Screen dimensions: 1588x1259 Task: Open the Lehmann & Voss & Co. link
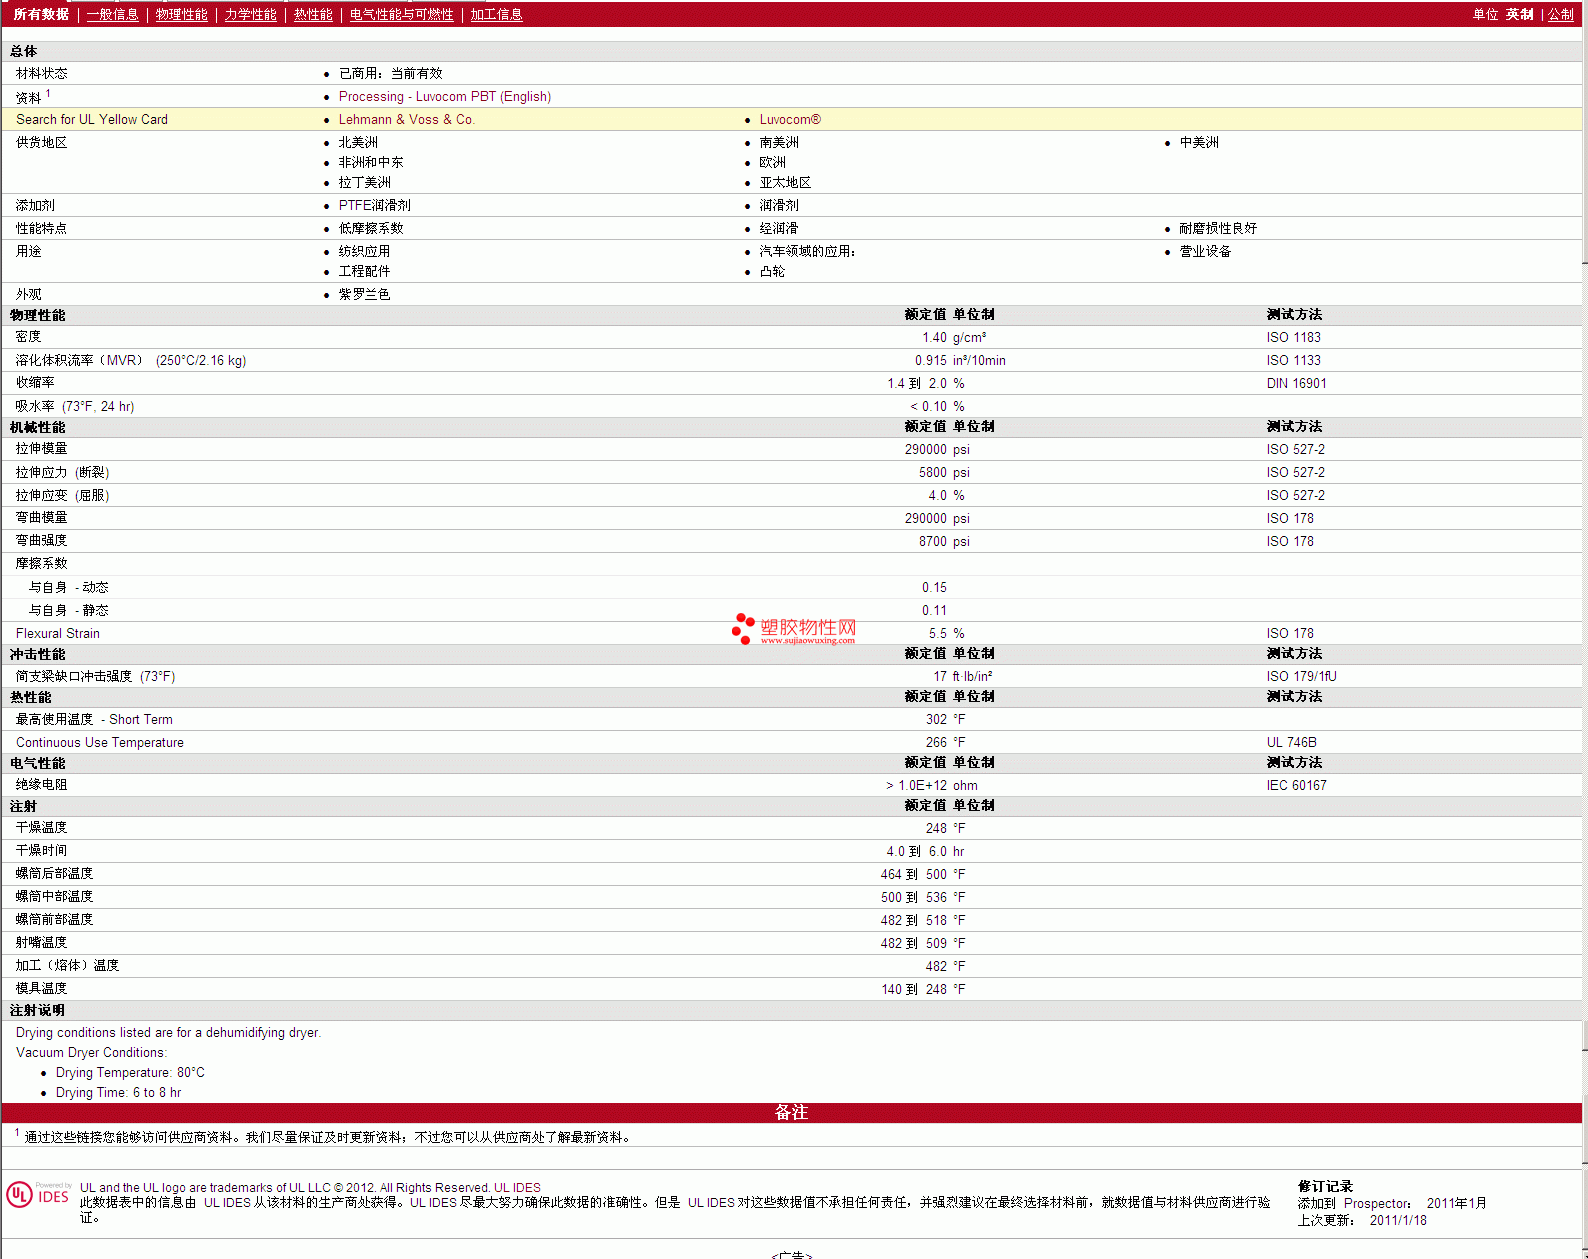(x=406, y=120)
